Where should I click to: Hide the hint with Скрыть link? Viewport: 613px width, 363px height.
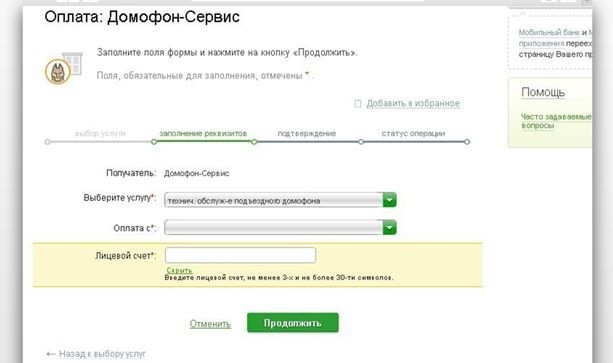179,270
